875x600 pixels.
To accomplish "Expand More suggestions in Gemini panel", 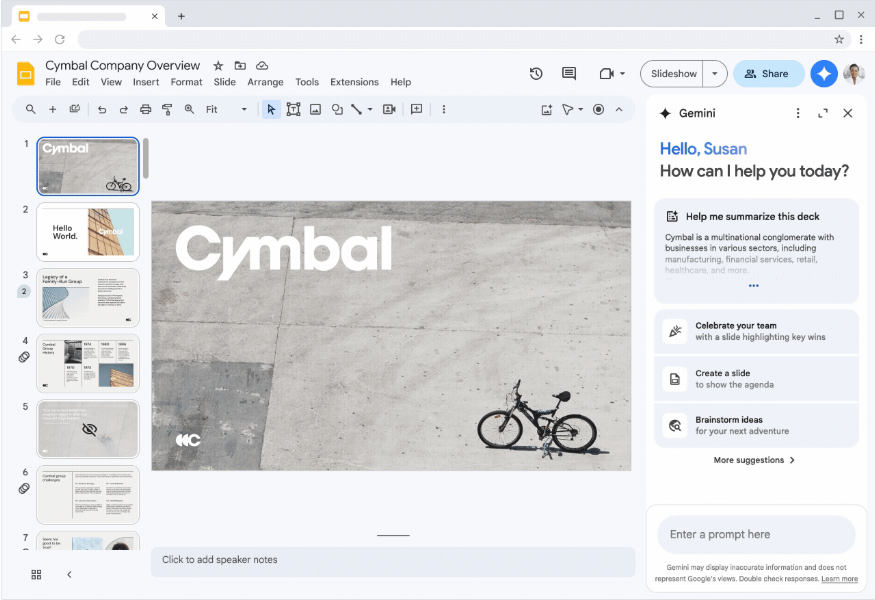I will 754,459.
